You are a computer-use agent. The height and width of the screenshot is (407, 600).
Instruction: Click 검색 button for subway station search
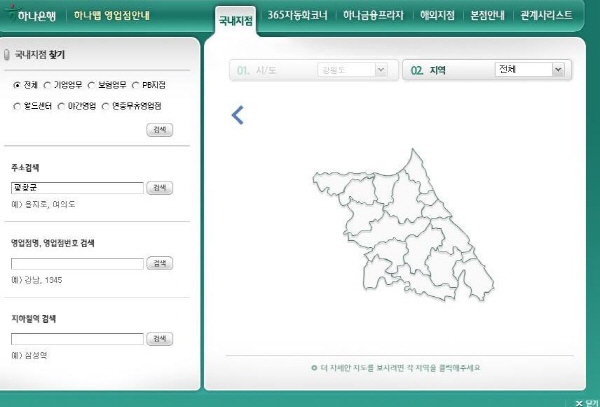(x=159, y=338)
